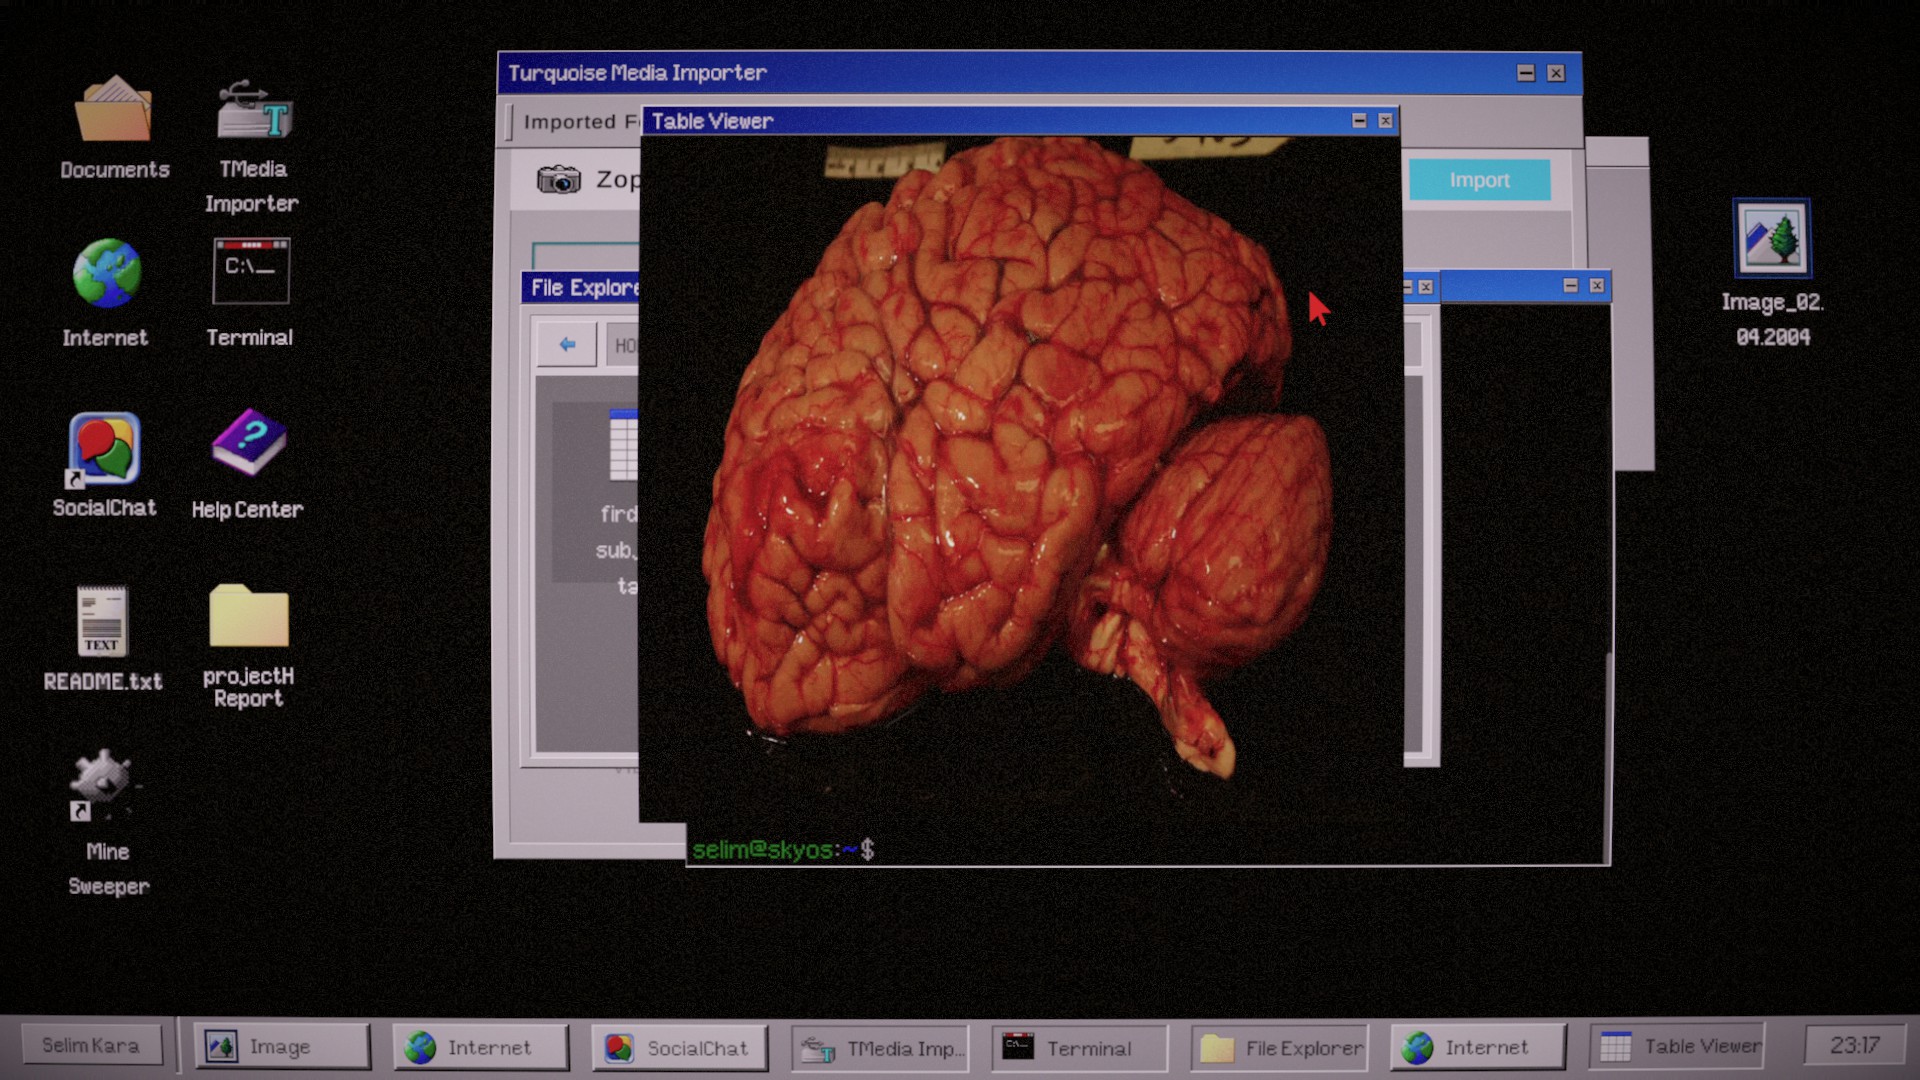Open the Documents folder icon
Image resolution: width=1920 pixels, height=1080 pixels.
tap(113, 110)
